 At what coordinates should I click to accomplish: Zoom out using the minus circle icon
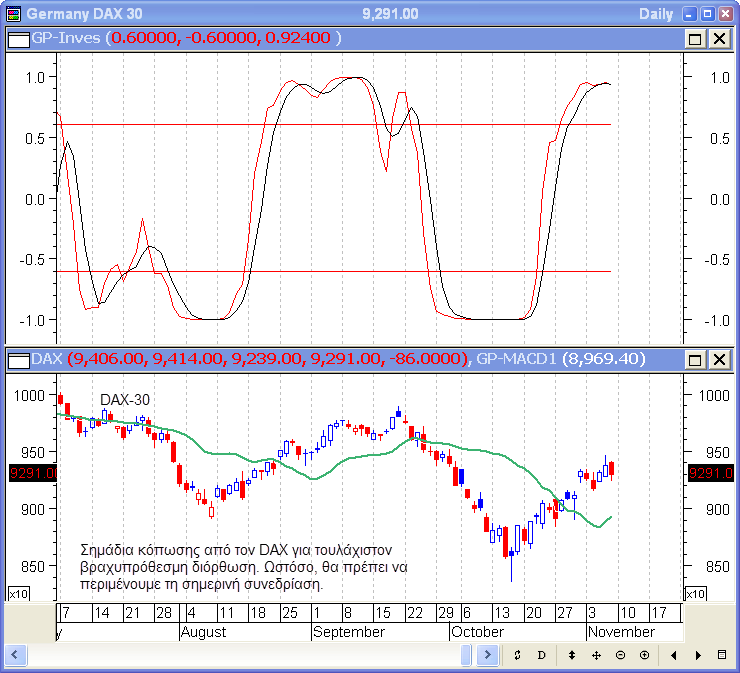(620, 655)
